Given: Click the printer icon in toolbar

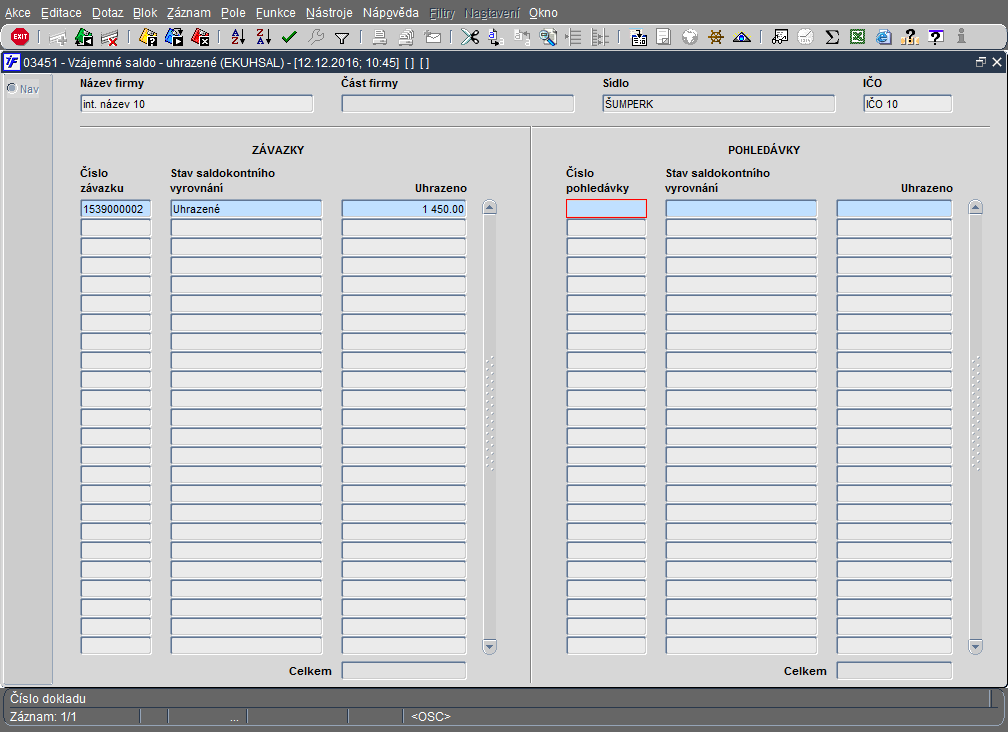Looking at the screenshot, I should (380, 37).
